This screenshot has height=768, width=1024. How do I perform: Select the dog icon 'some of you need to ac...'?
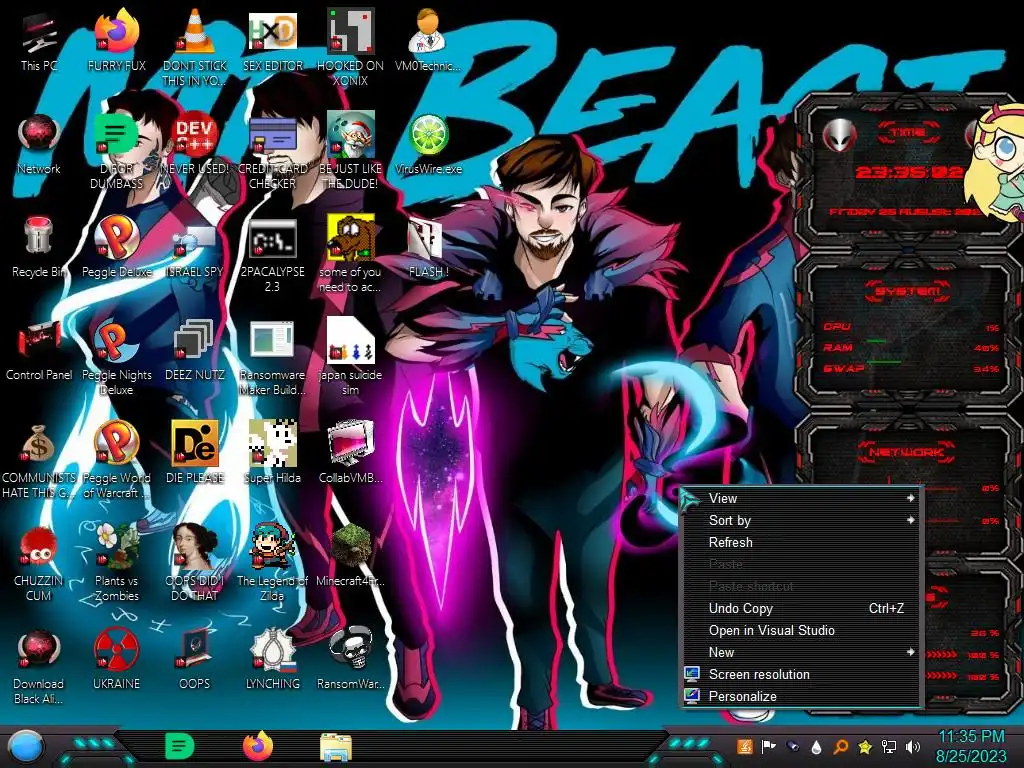(351, 238)
